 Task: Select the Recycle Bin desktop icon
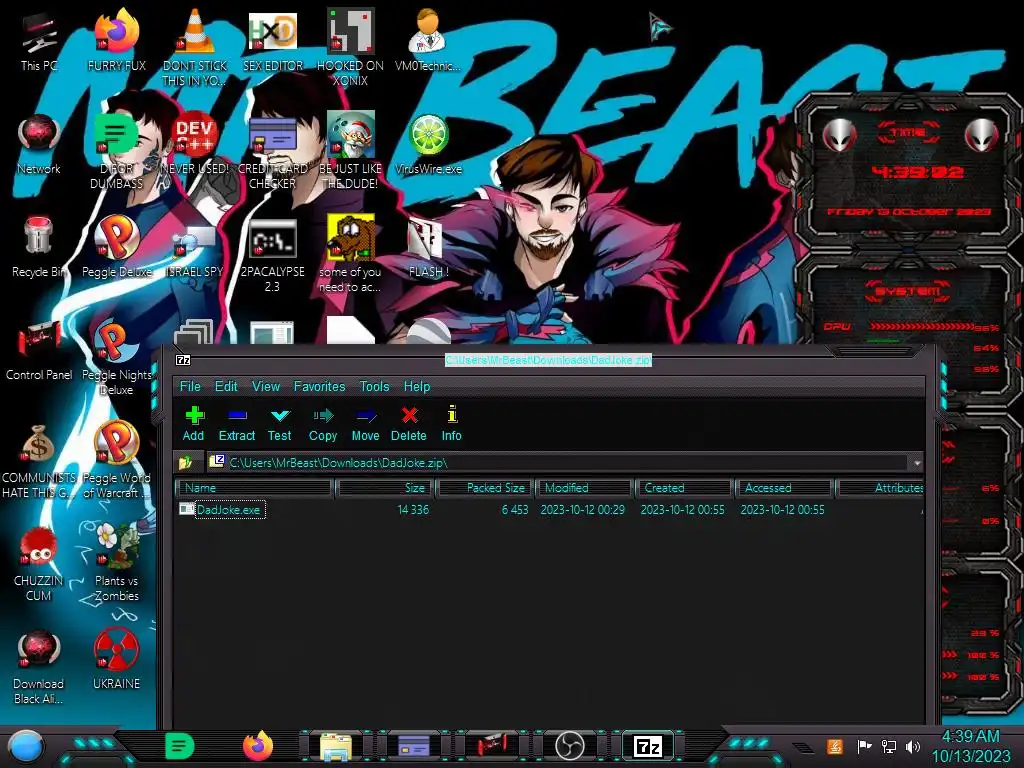coord(39,248)
